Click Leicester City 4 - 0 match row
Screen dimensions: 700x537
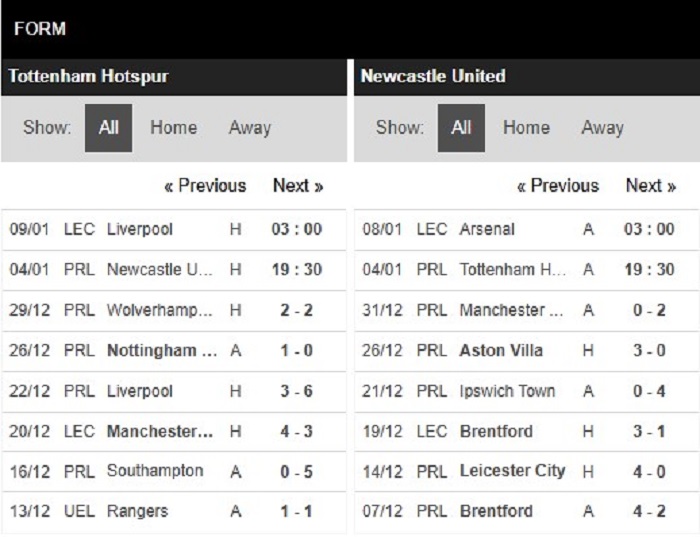[527, 472]
